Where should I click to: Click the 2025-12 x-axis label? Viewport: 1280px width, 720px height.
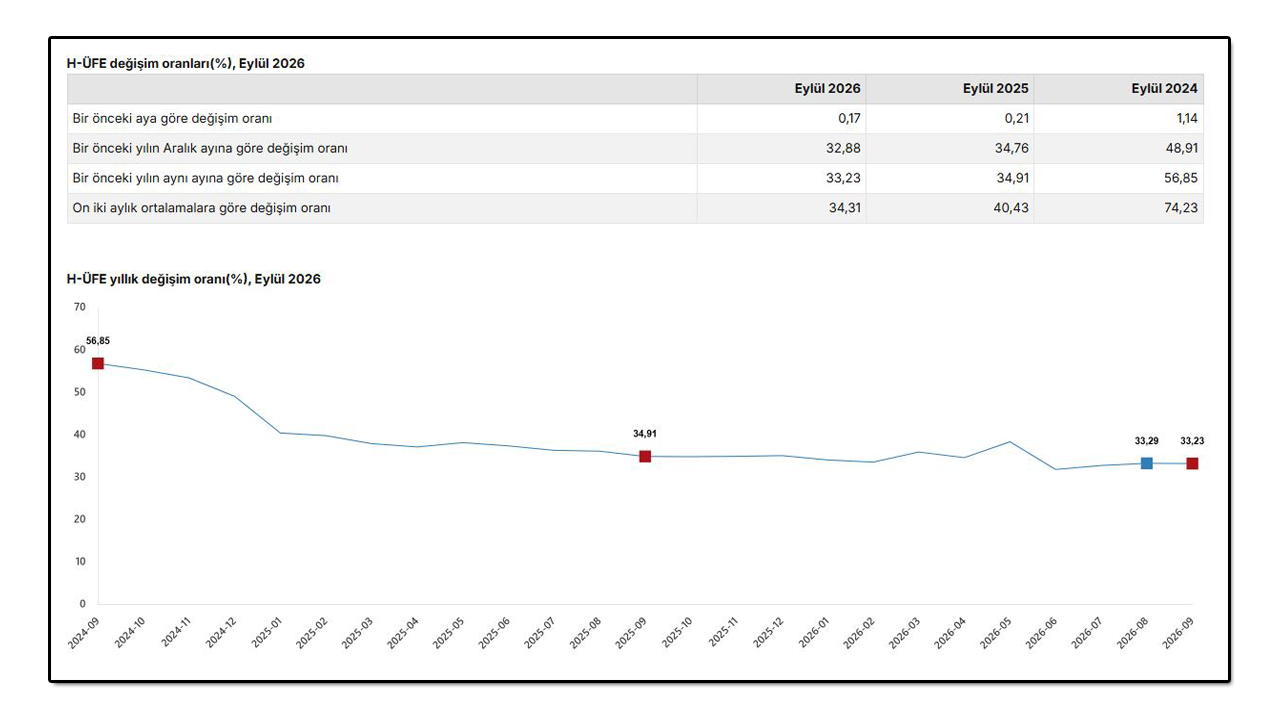tap(767, 632)
